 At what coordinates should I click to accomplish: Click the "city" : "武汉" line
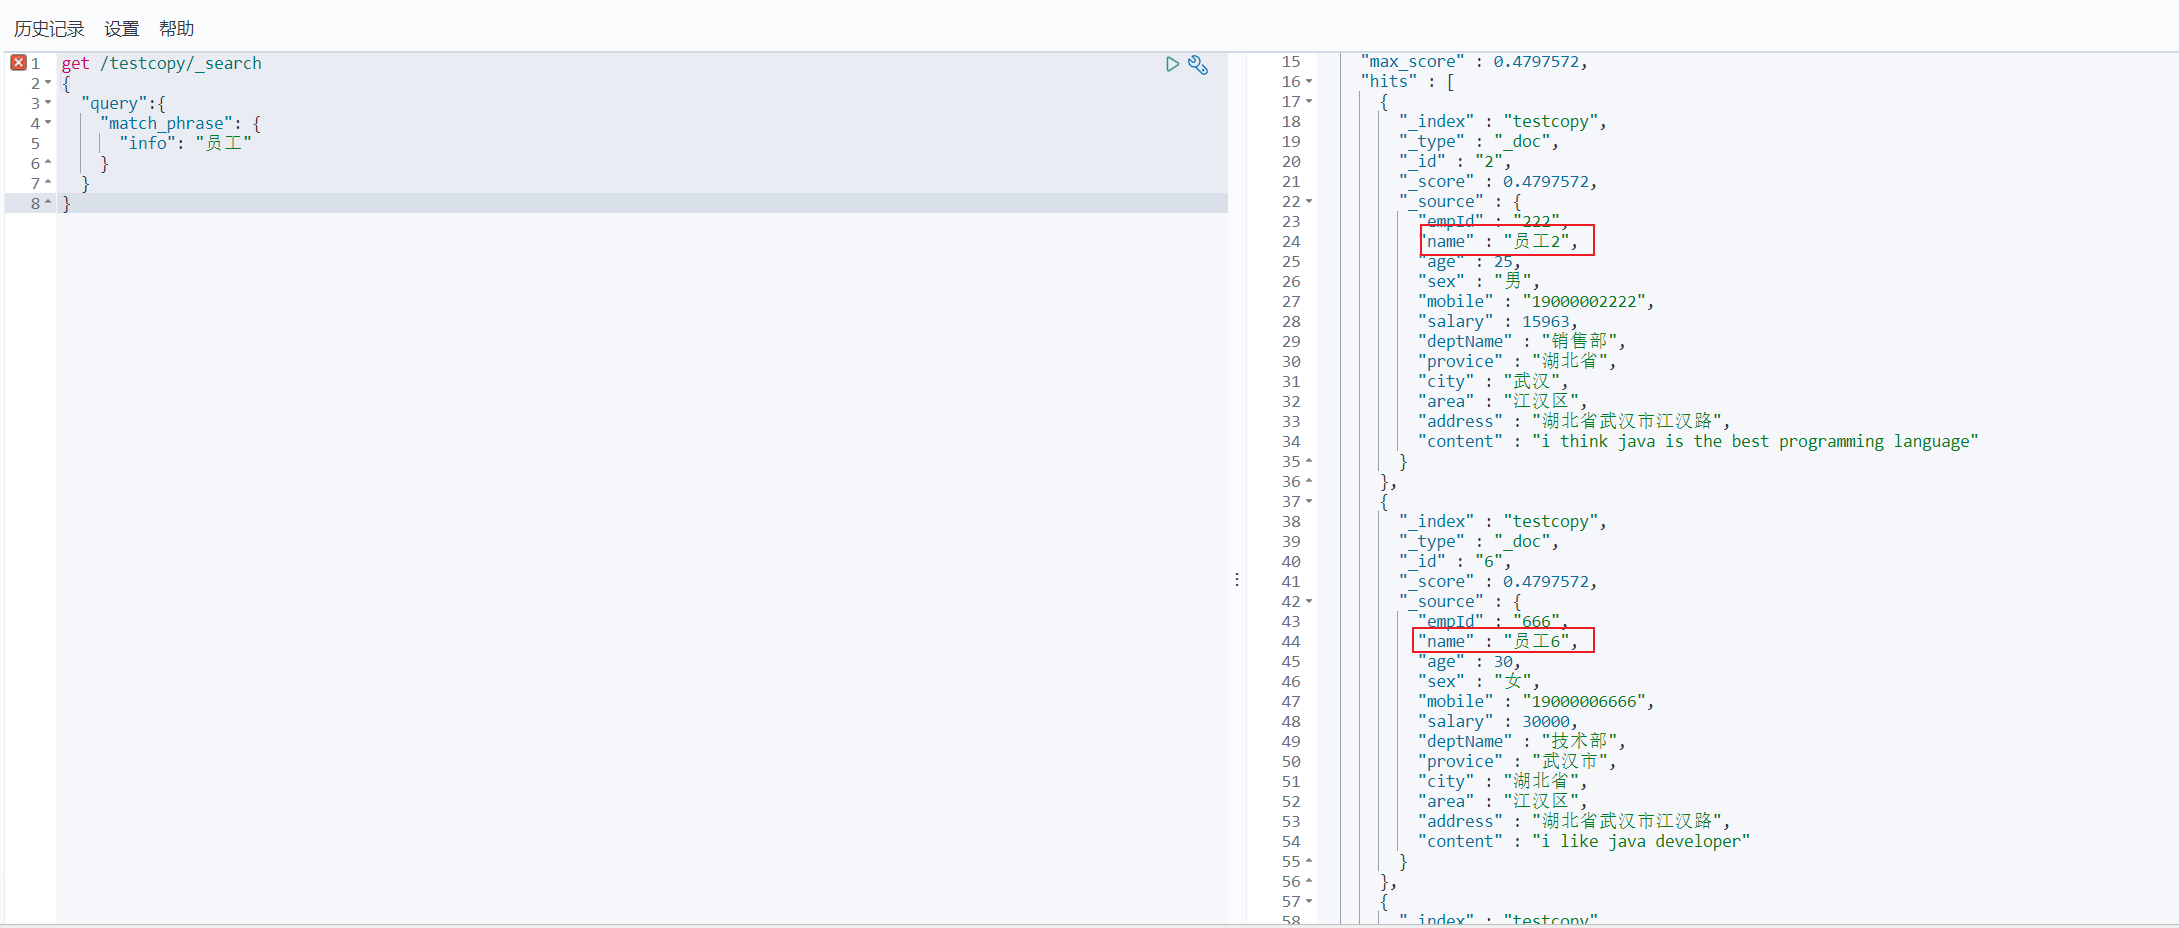tap(1493, 382)
